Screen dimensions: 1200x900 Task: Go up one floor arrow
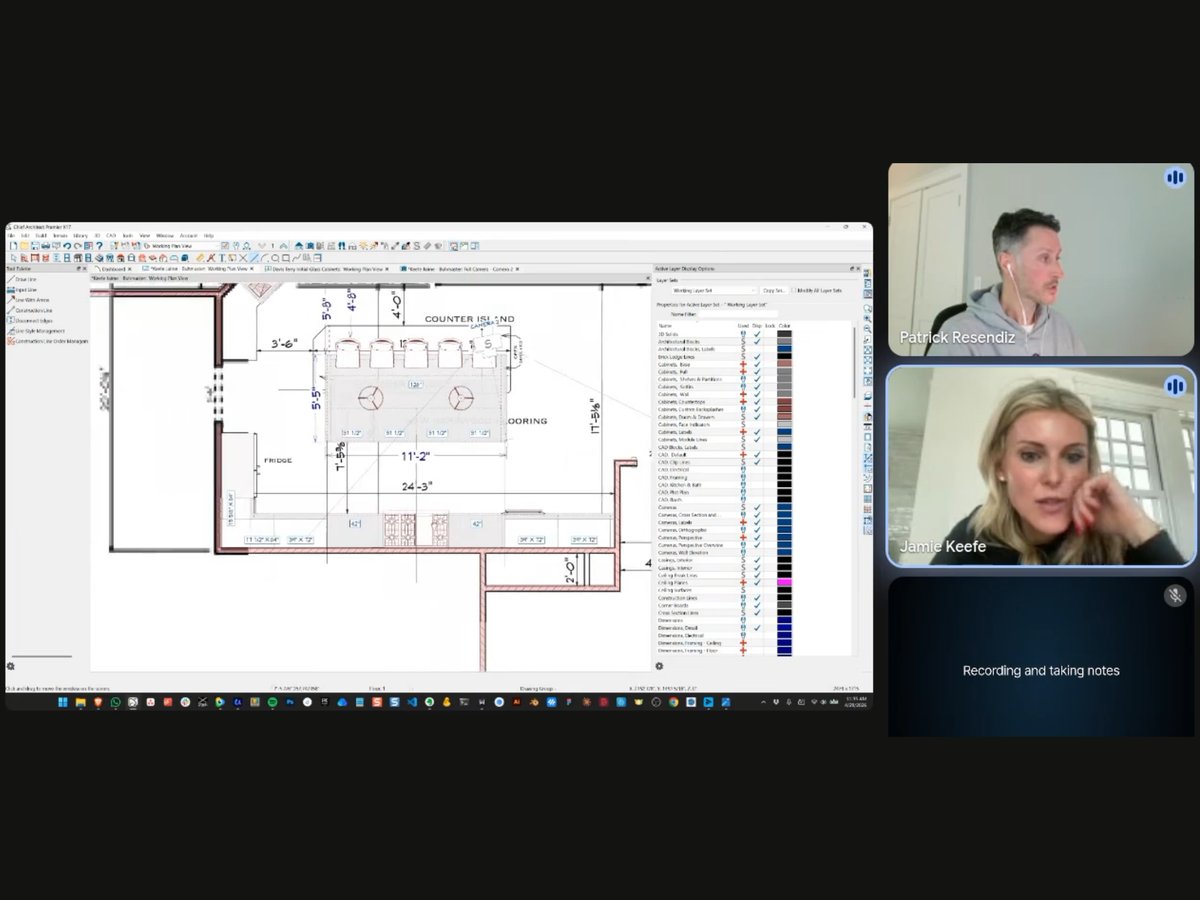283,246
